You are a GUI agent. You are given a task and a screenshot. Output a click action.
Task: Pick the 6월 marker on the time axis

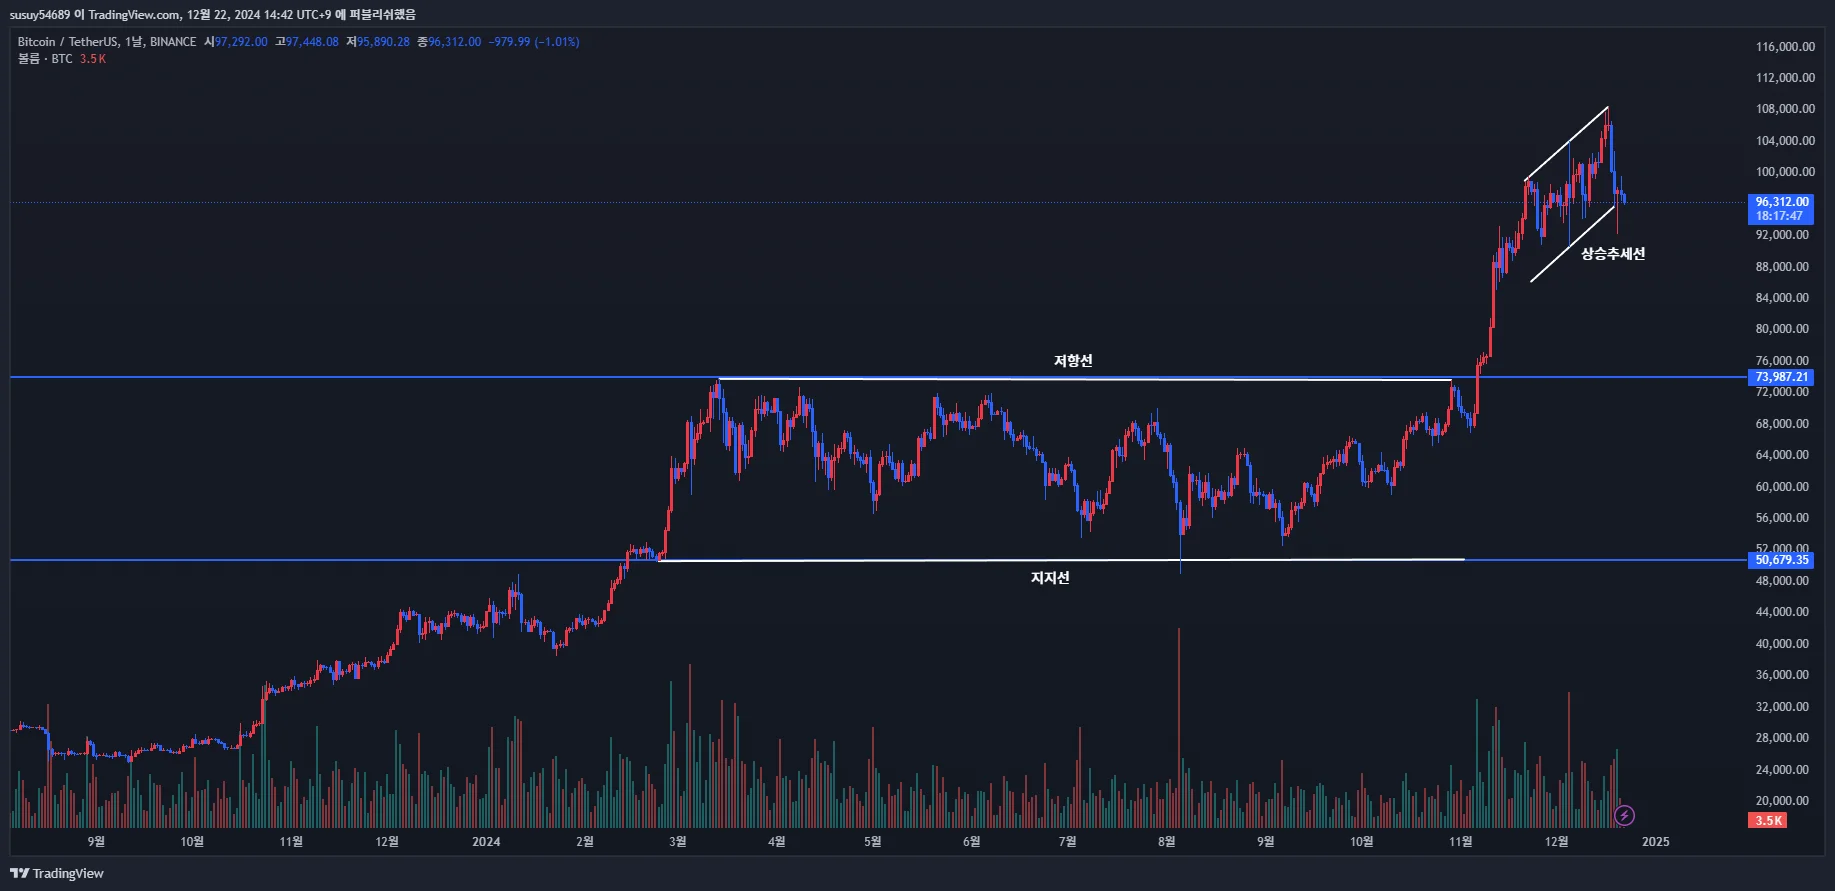pyautogui.click(x=971, y=842)
